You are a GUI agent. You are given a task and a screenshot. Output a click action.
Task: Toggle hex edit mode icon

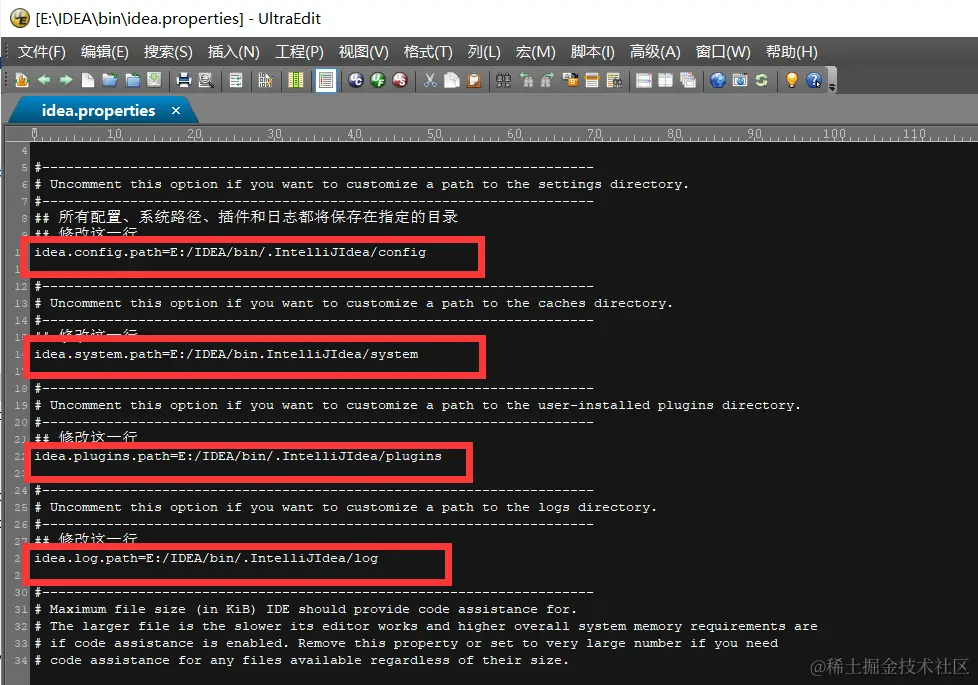click(x=266, y=80)
